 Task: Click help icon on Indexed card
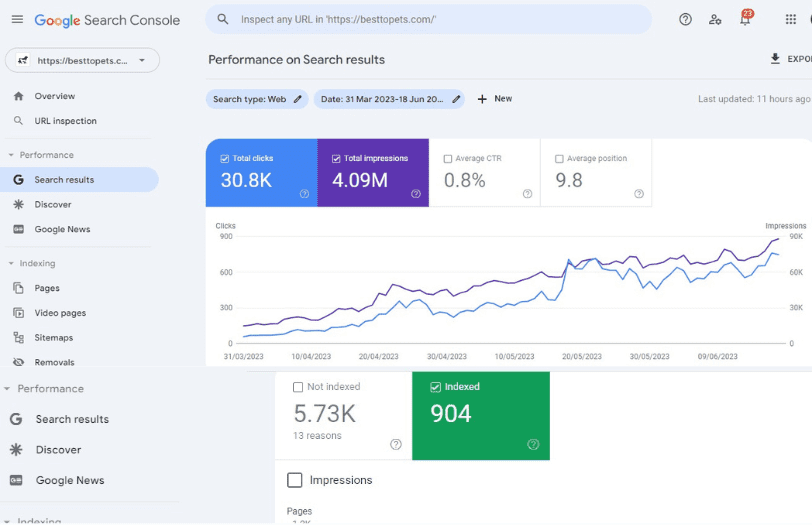533,444
